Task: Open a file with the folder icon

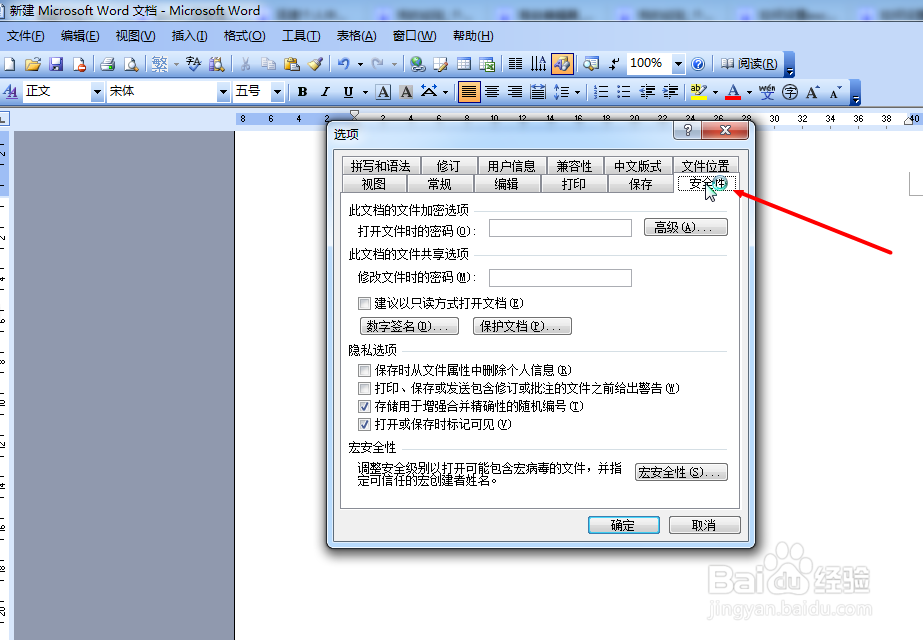Action: [x=33, y=64]
